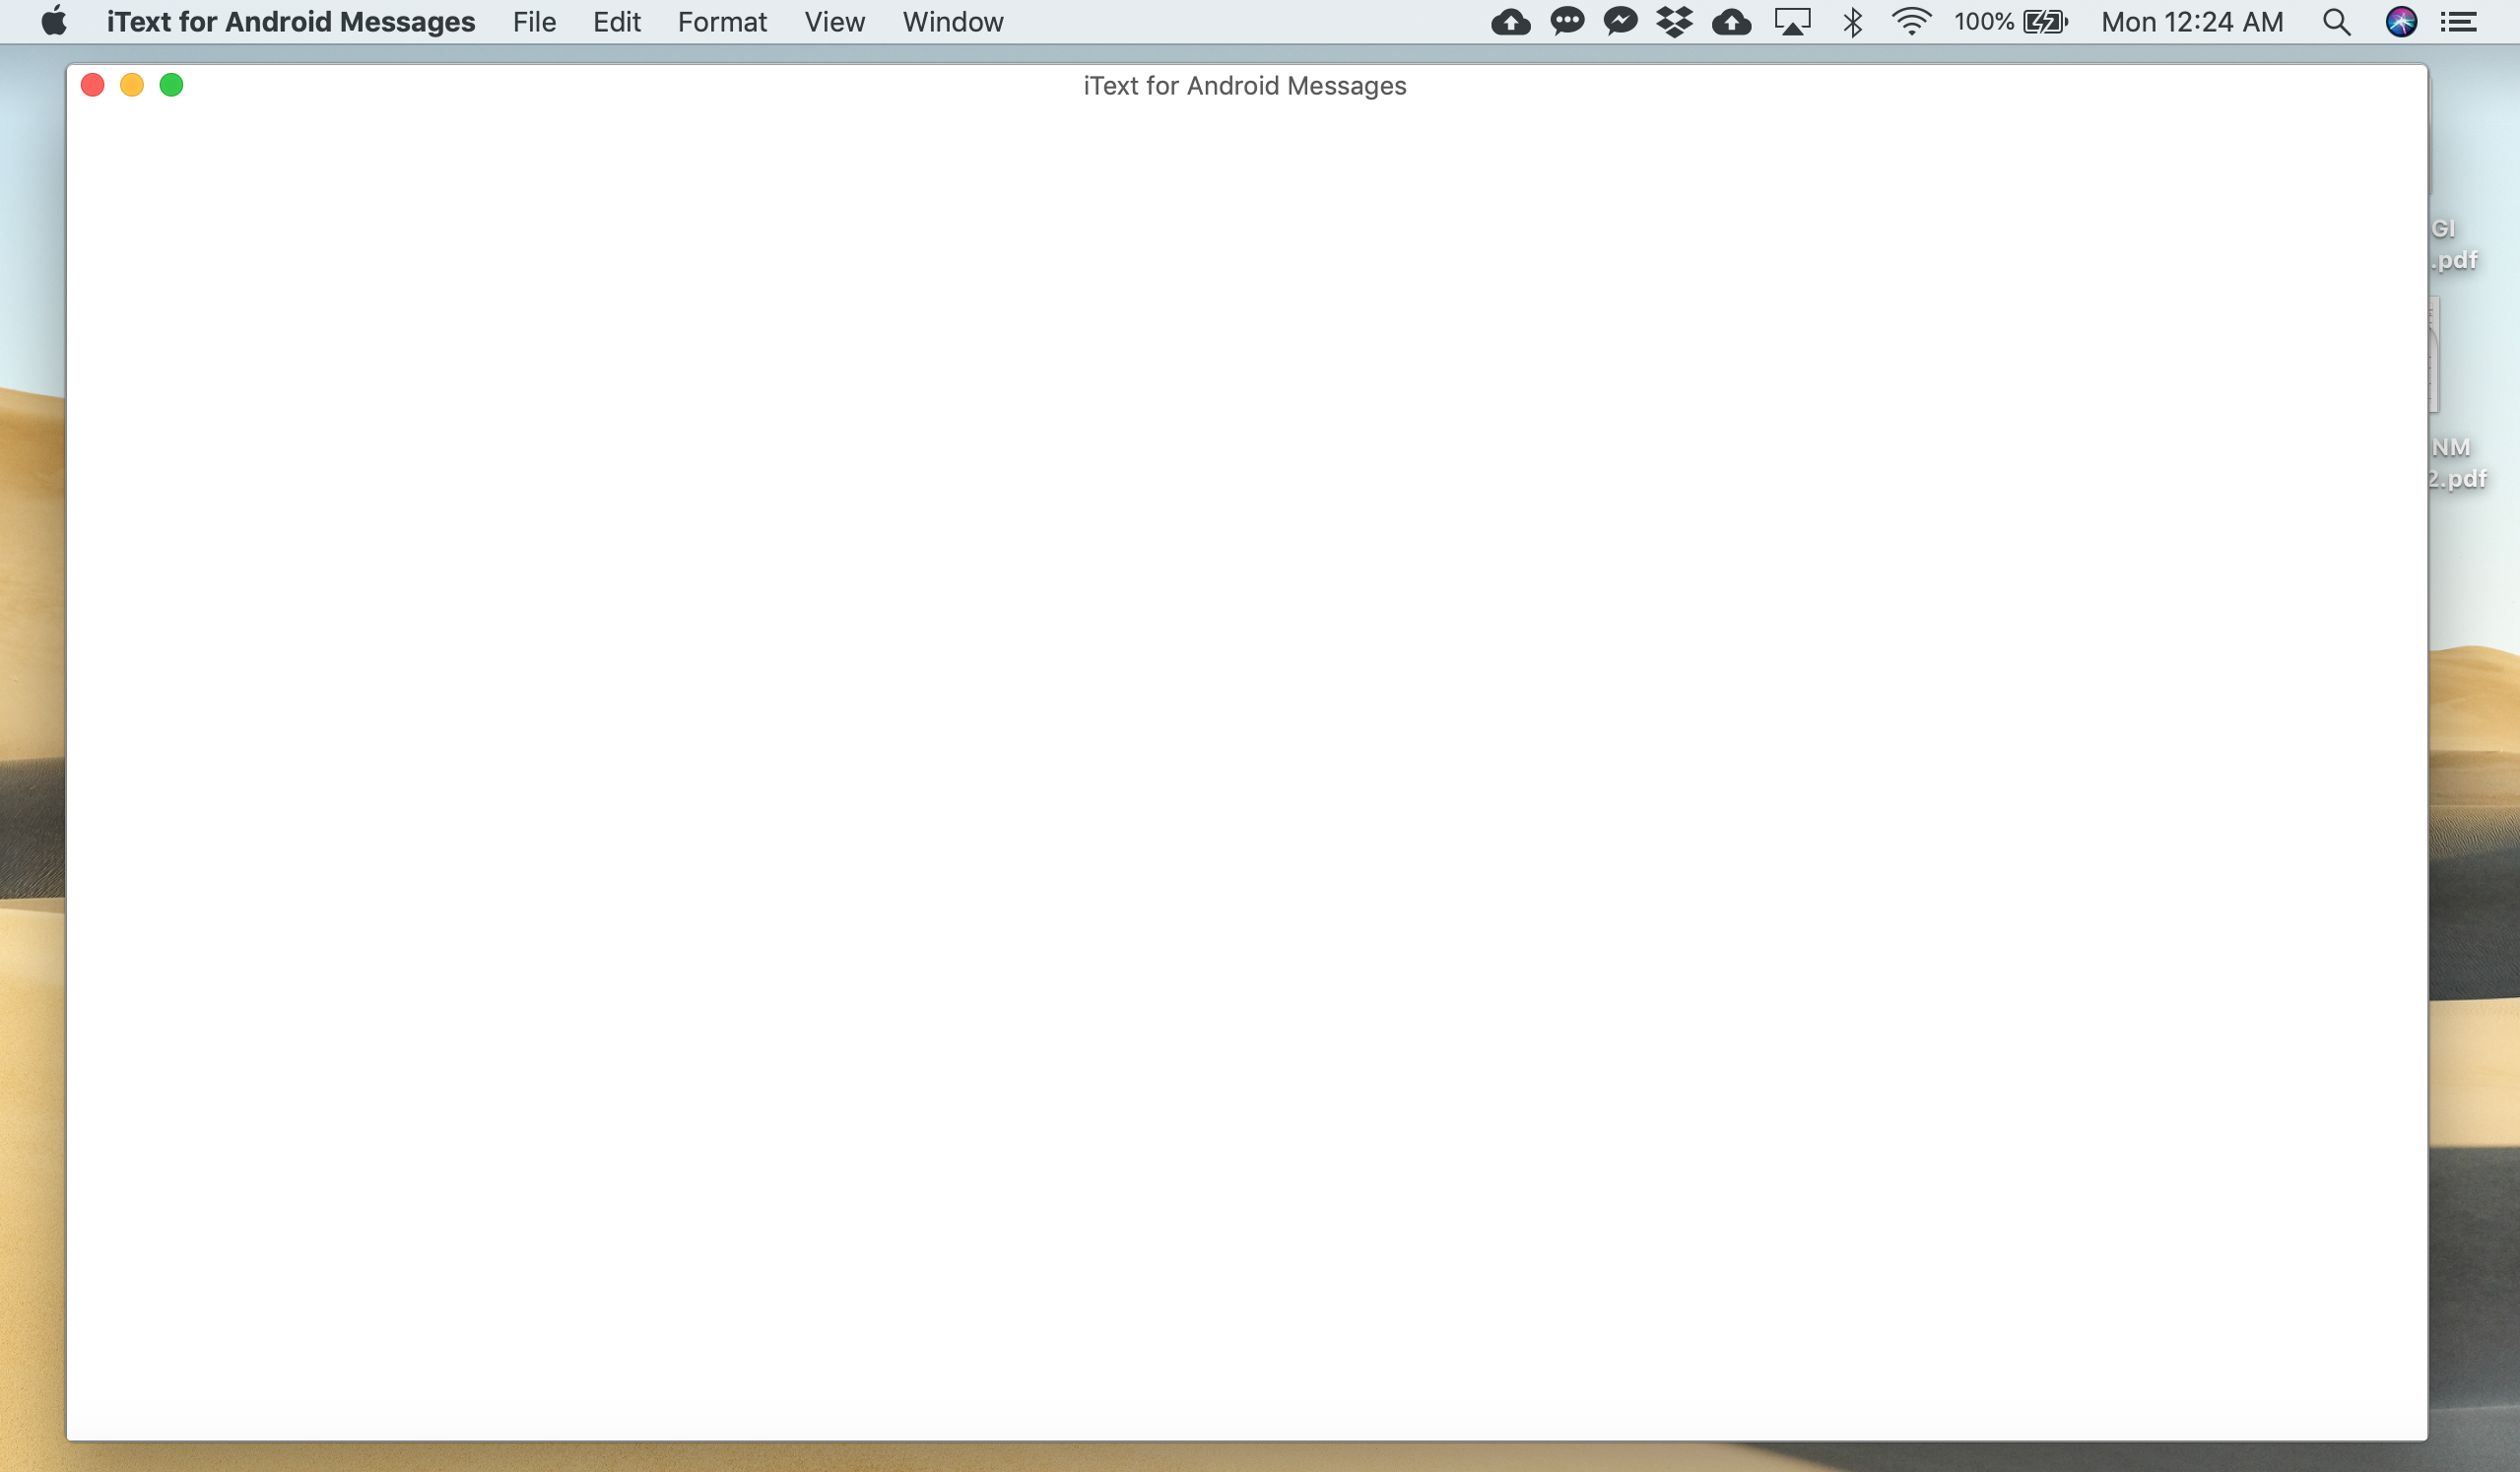
Task: Click the speech bubble with dots icon
Action: pyautogui.click(x=1567, y=21)
